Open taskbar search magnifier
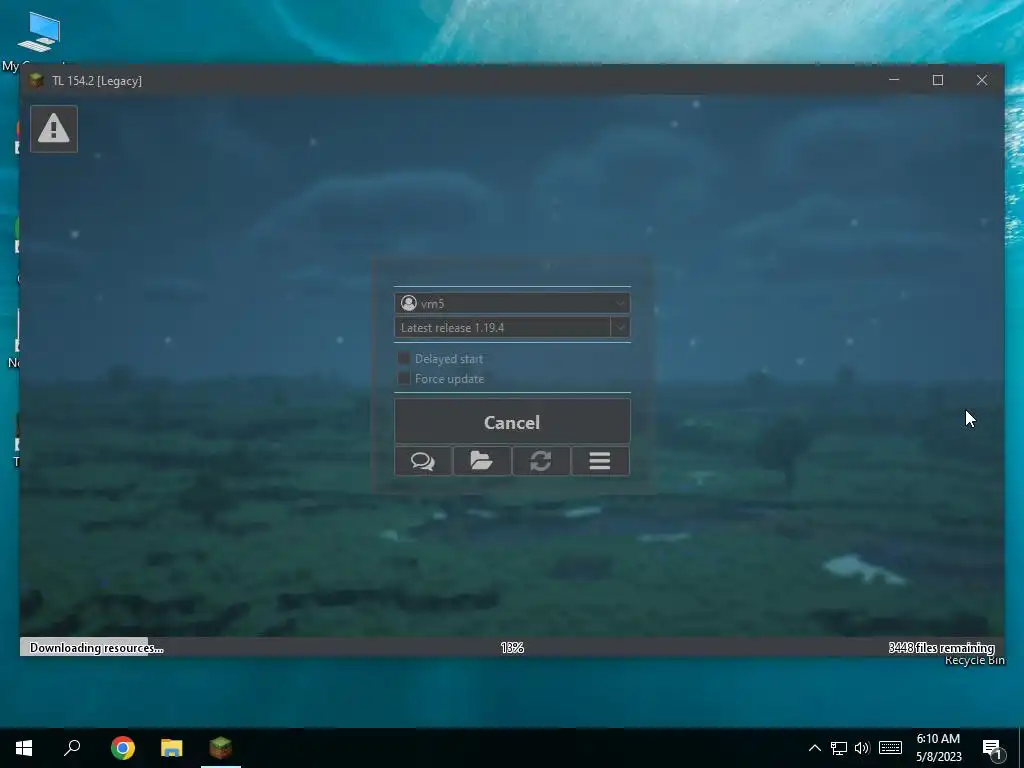Screen dimensions: 1024x768 (x=72, y=748)
